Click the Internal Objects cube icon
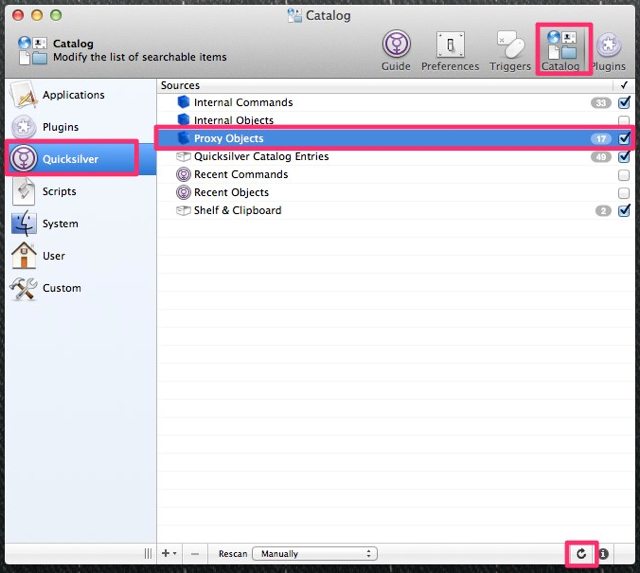The height and width of the screenshot is (573, 640). point(183,120)
